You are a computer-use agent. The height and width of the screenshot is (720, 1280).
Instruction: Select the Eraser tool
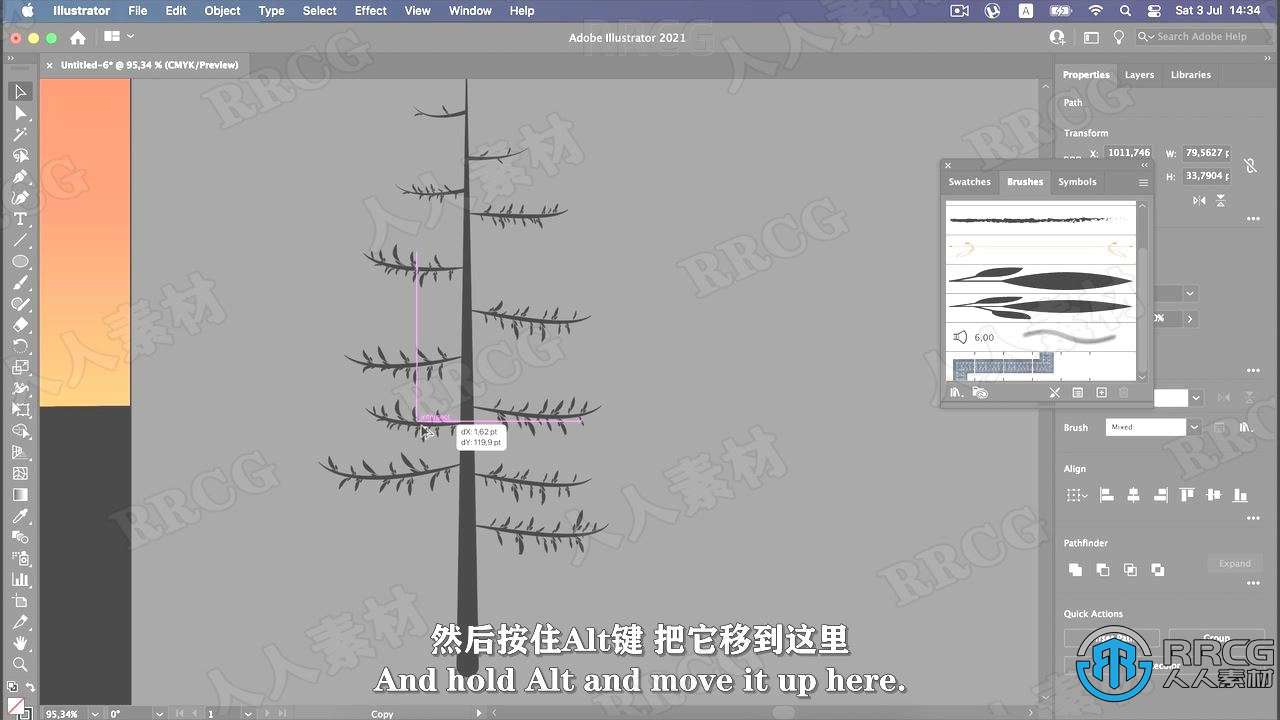click(20, 325)
